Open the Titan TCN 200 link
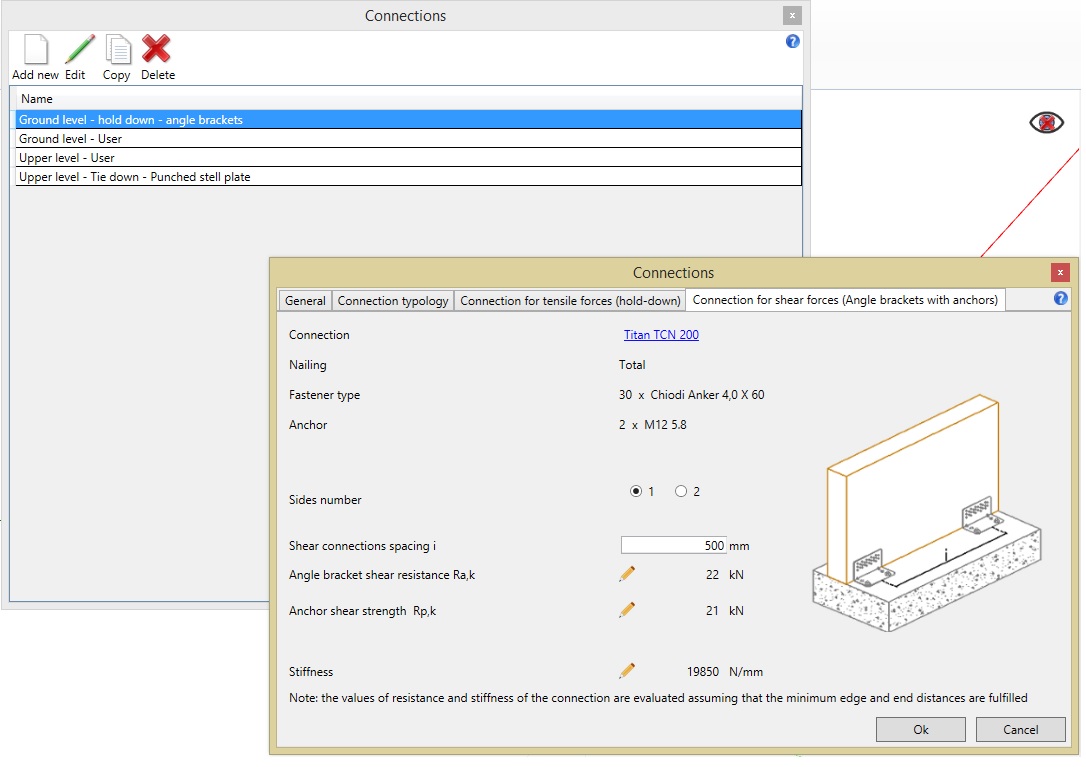The image size is (1086, 767). pyautogui.click(x=661, y=335)
